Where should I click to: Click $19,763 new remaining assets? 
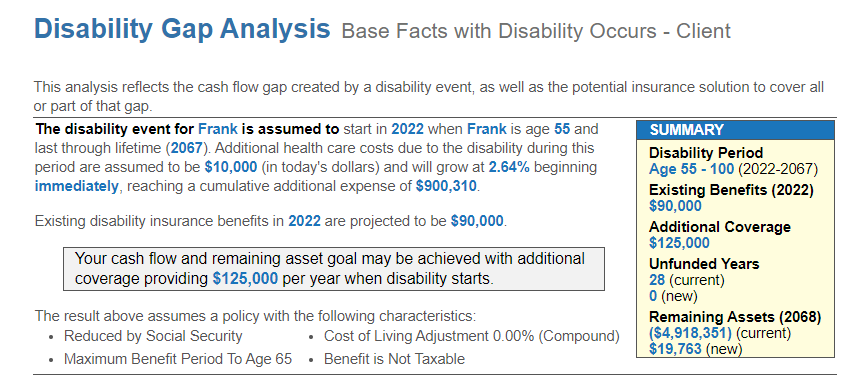(x=675, y=349)
